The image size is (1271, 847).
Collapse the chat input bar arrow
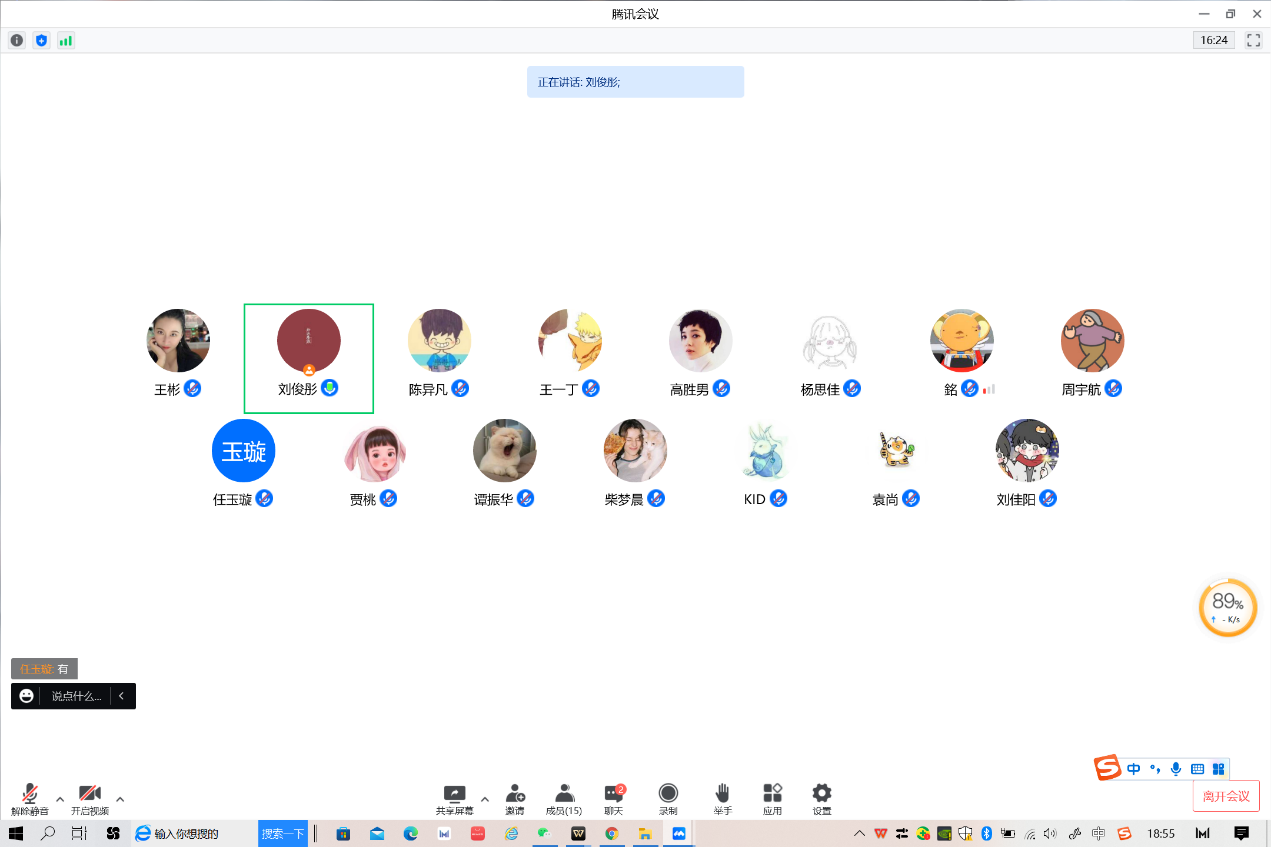pos(121,696)
